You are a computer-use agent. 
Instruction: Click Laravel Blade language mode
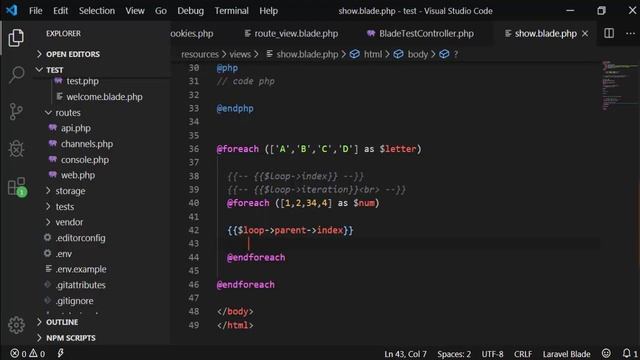coord(566,354)
